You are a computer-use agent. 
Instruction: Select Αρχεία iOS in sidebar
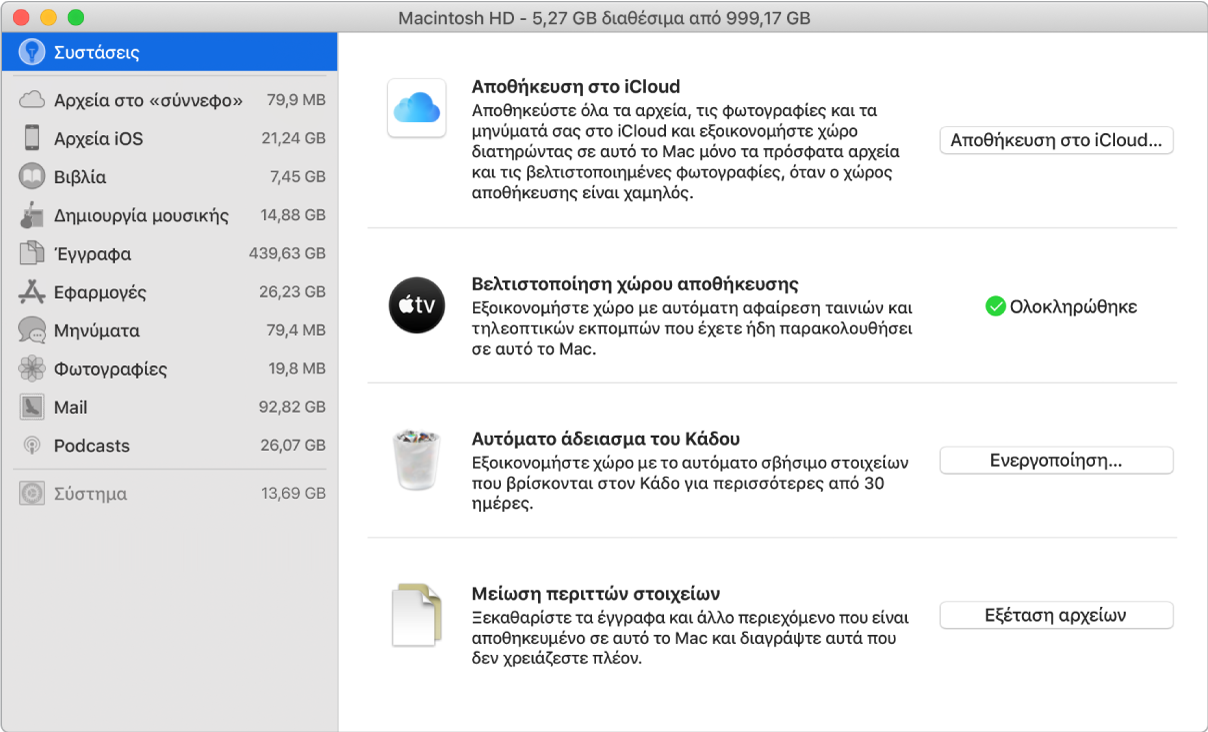tap(98, 139)
